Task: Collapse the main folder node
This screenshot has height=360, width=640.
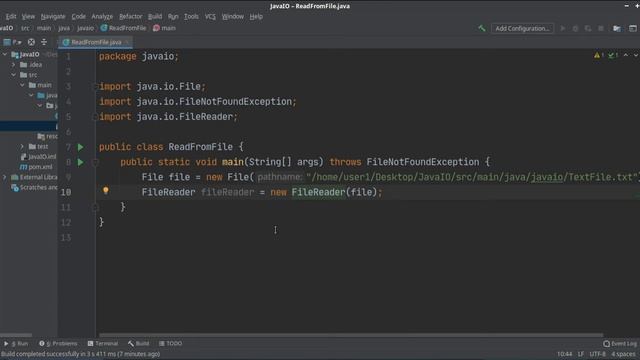Action: (22, 85)
